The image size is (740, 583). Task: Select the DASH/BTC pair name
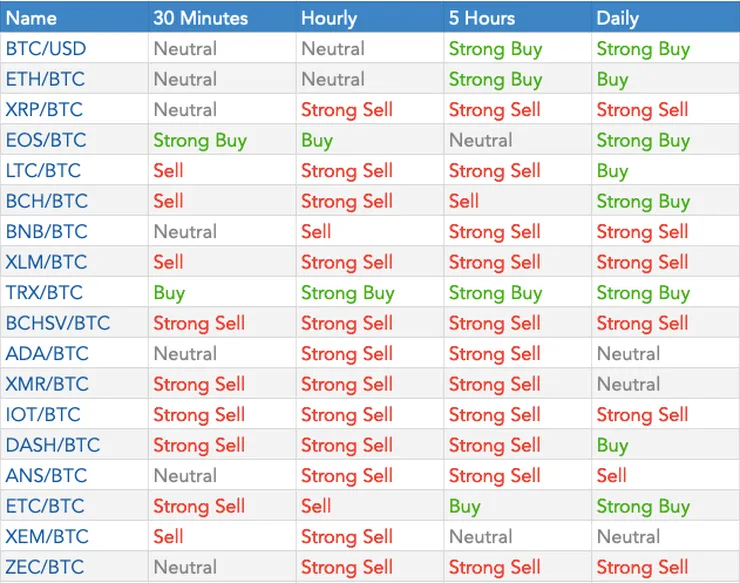click(53, 445)
